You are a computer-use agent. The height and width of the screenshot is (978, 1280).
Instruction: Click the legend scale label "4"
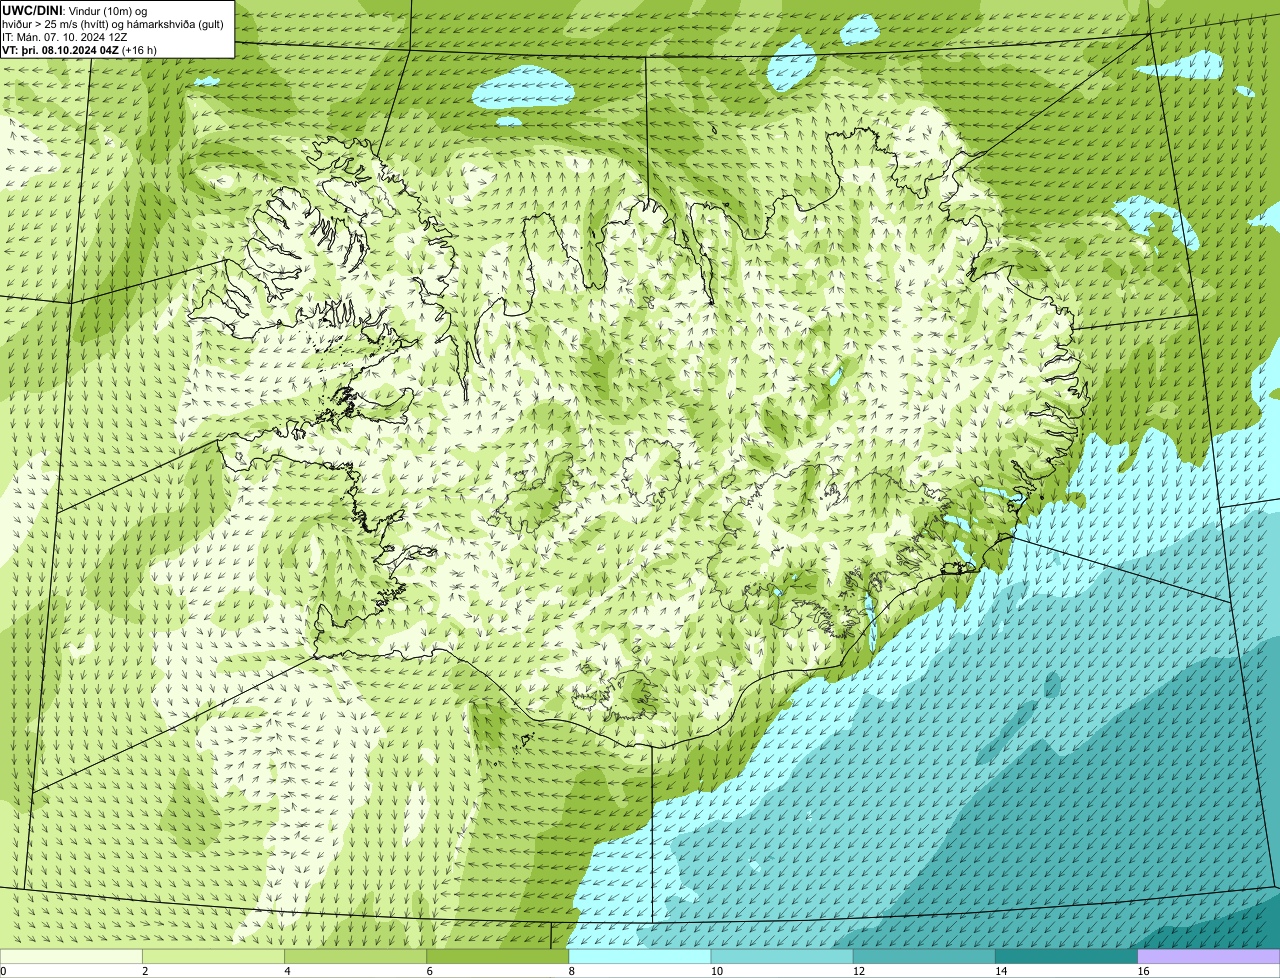pyautogui.click(x=287, y=971)
